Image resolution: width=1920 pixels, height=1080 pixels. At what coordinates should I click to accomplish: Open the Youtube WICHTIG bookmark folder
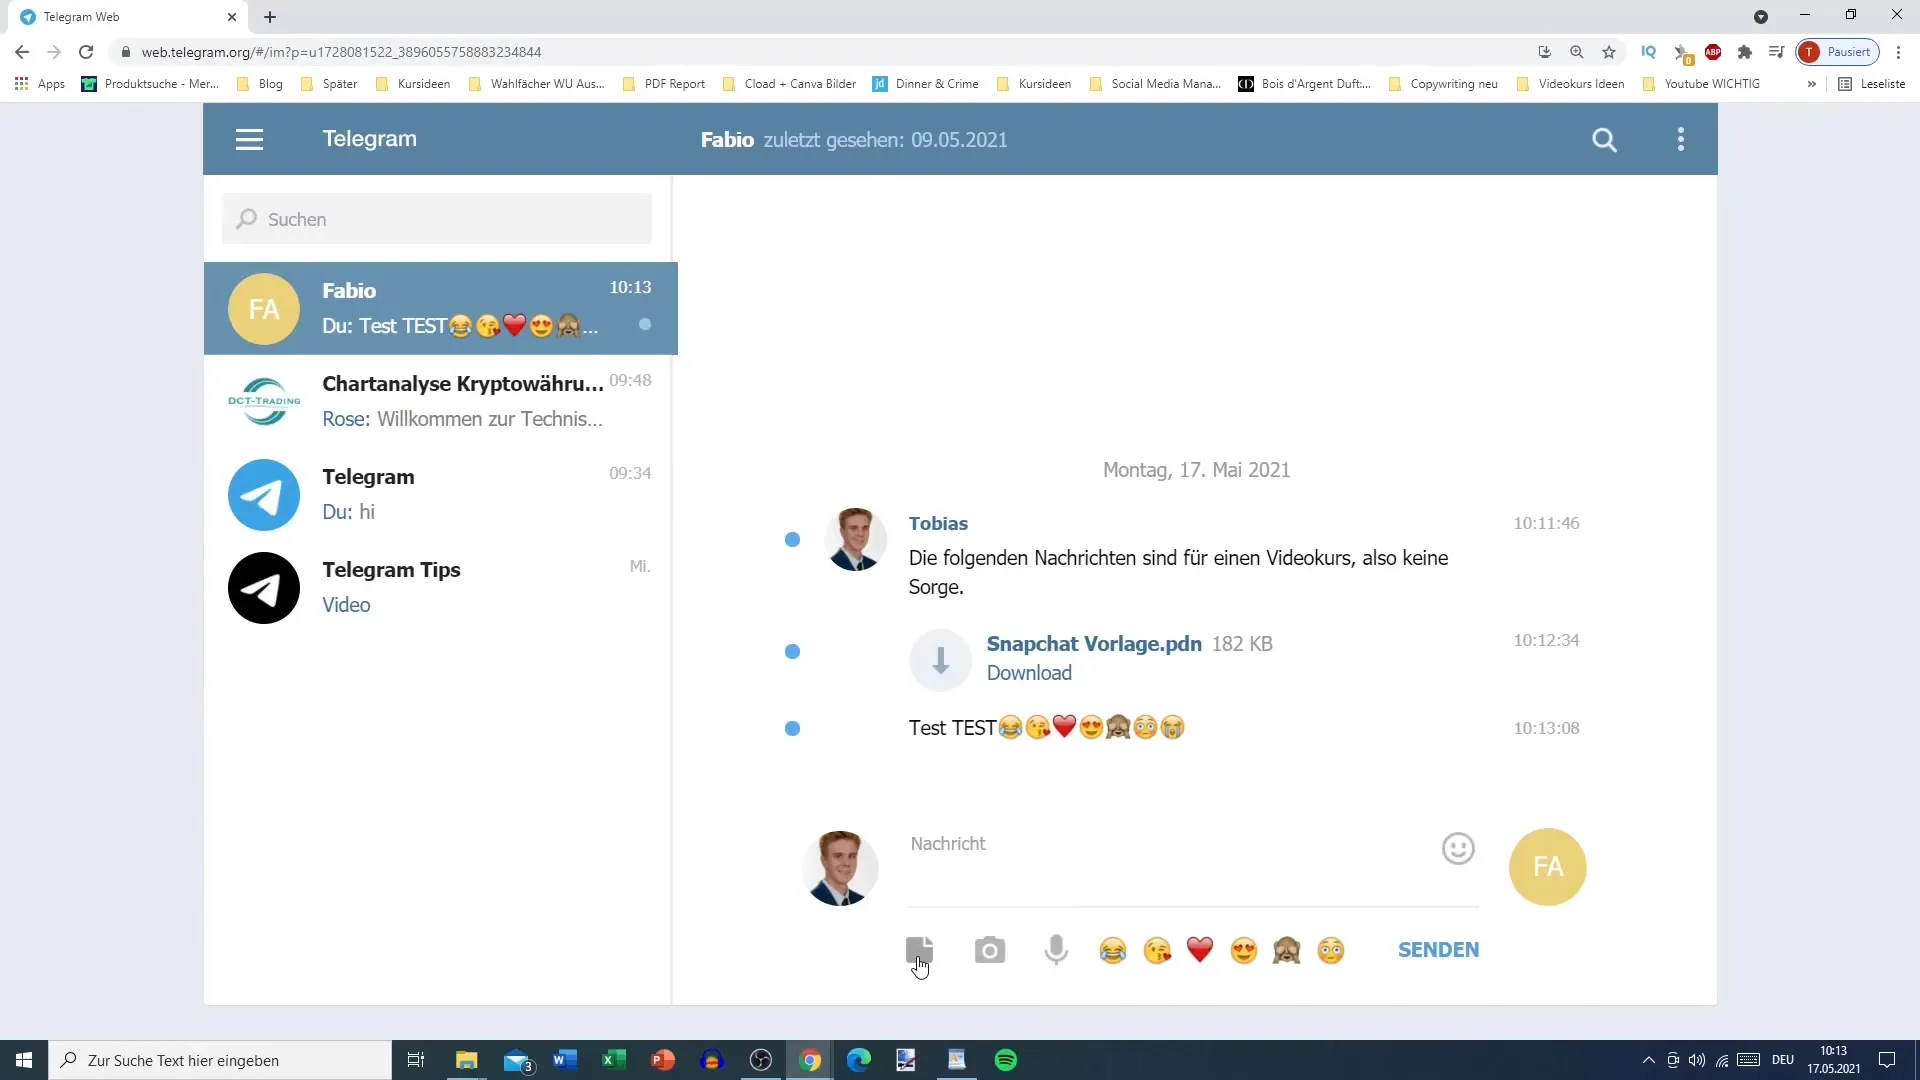(x=1701, y=84)
